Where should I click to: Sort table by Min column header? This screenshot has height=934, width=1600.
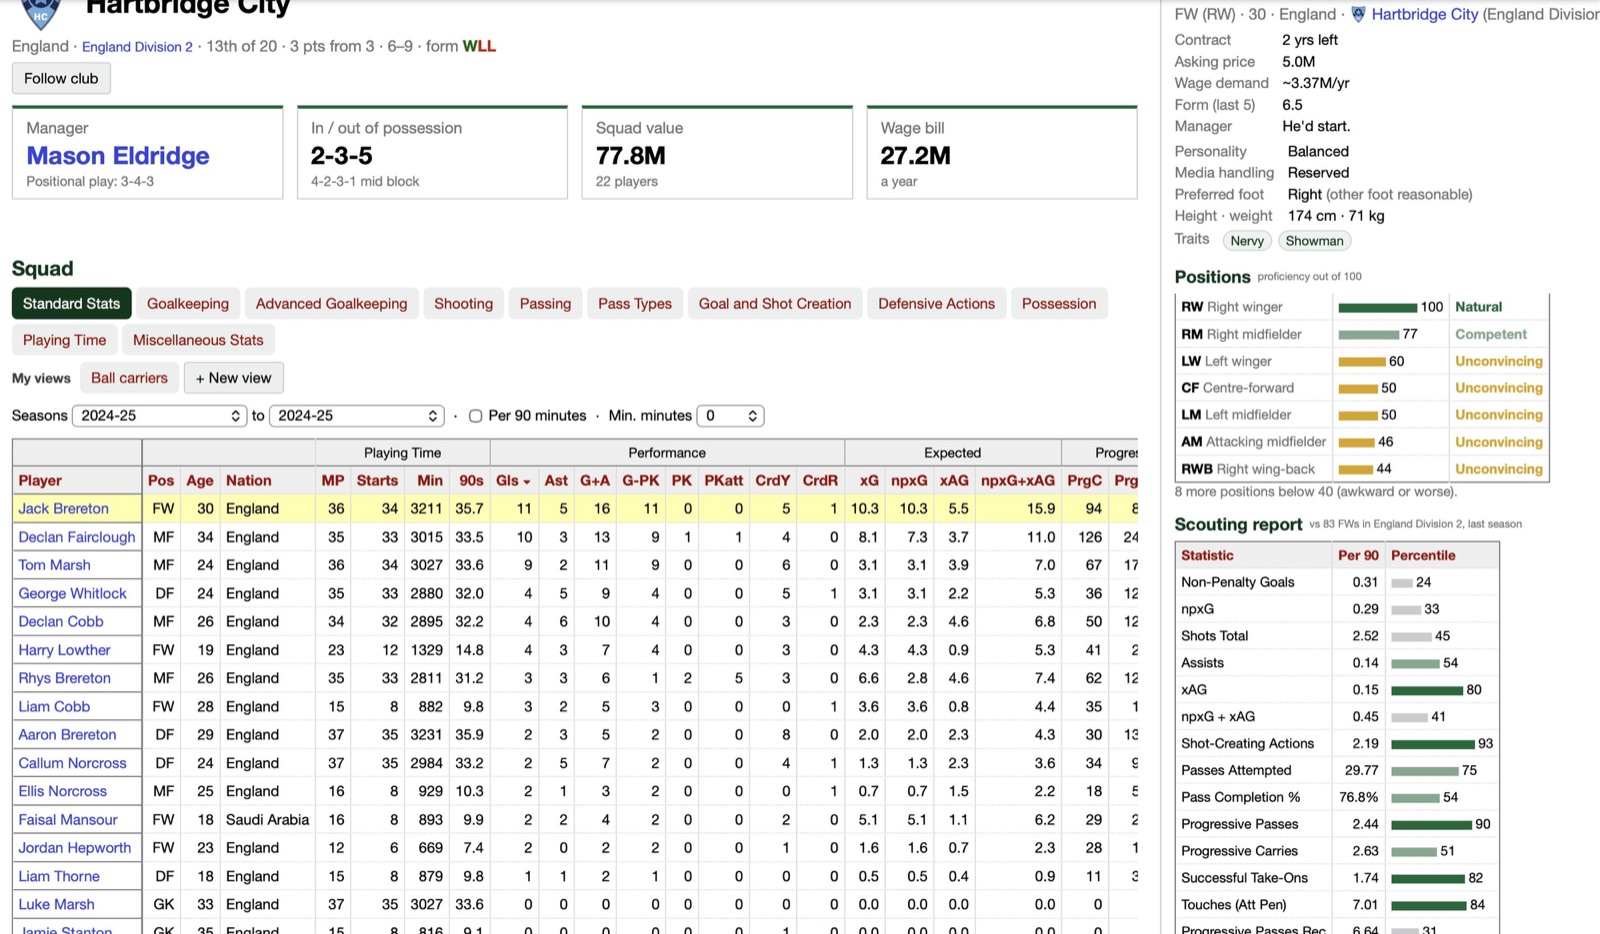430,481
